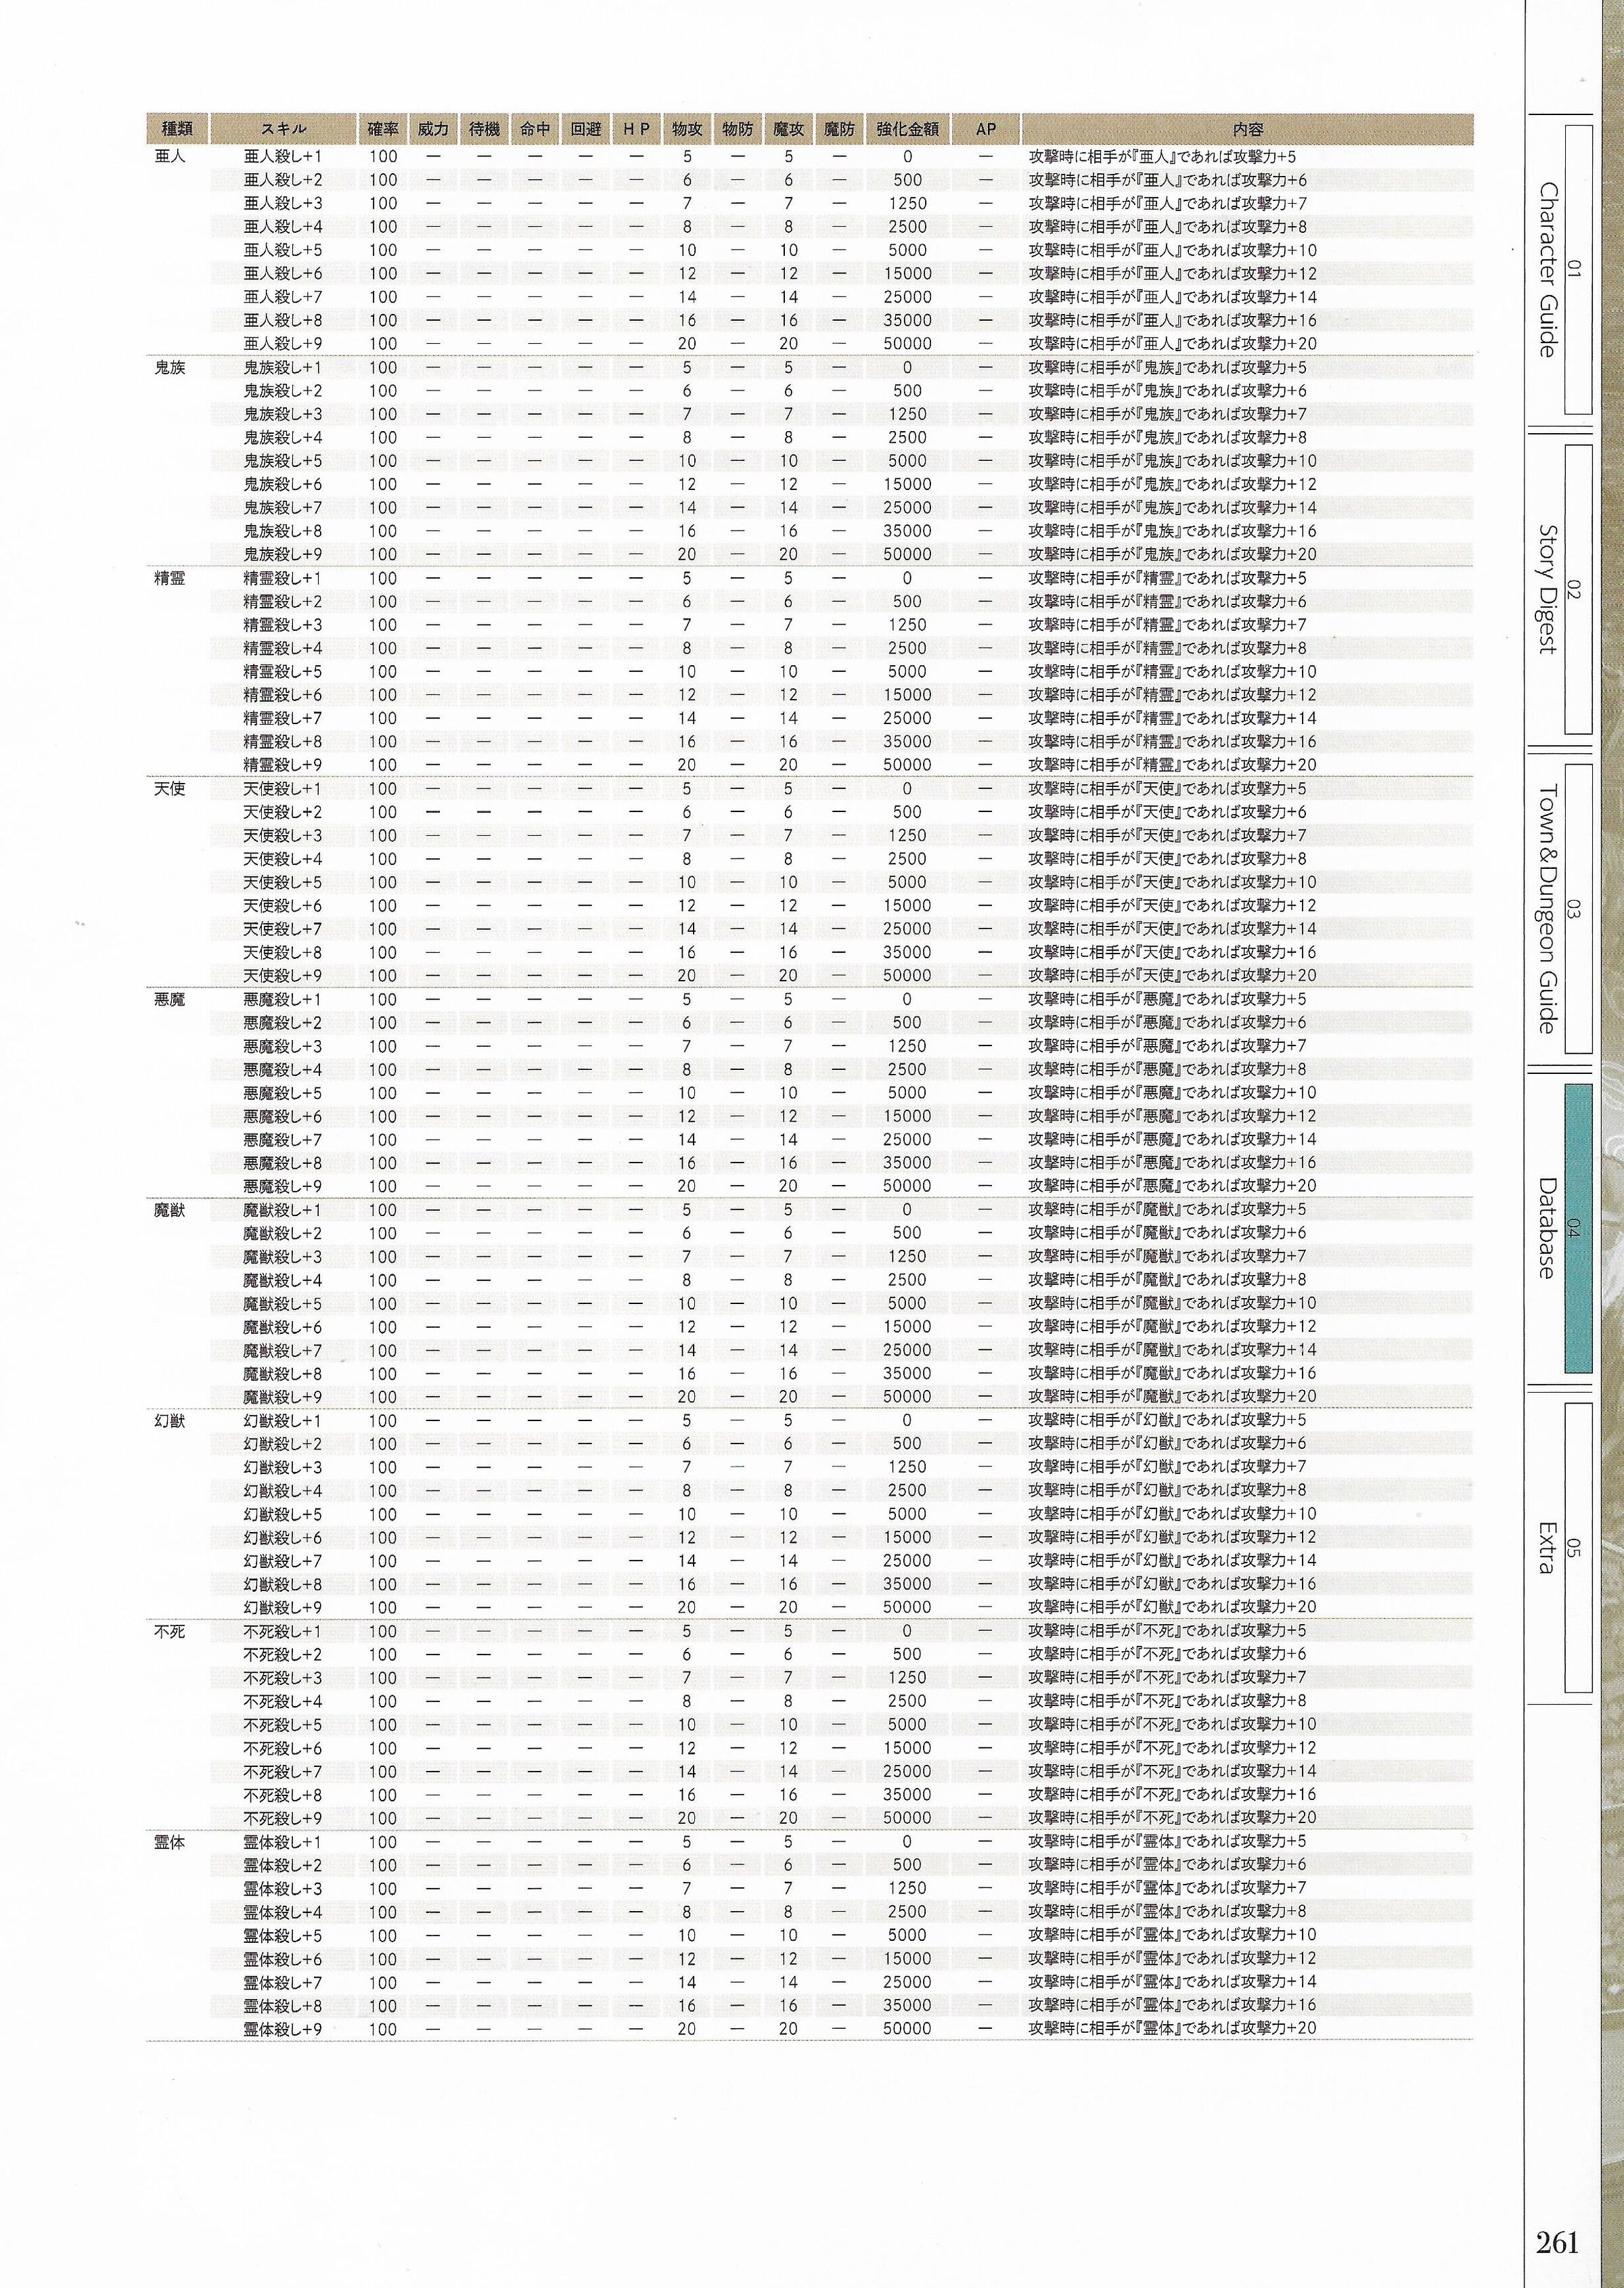Select the Town&Dungeon Guide tab

[x=1559, y=909]
